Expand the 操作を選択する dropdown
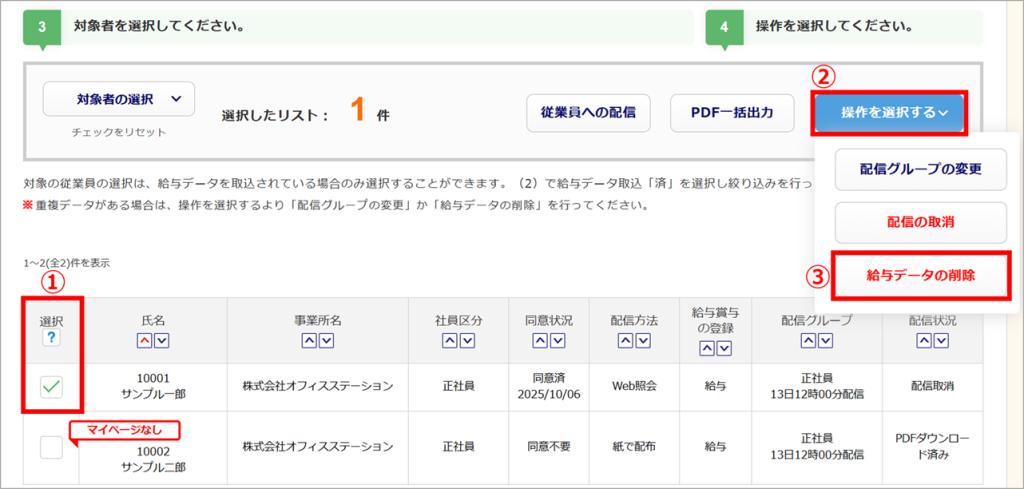This screenshot has width=1024, height=489. pyautogui.click(x=892, y=113)
